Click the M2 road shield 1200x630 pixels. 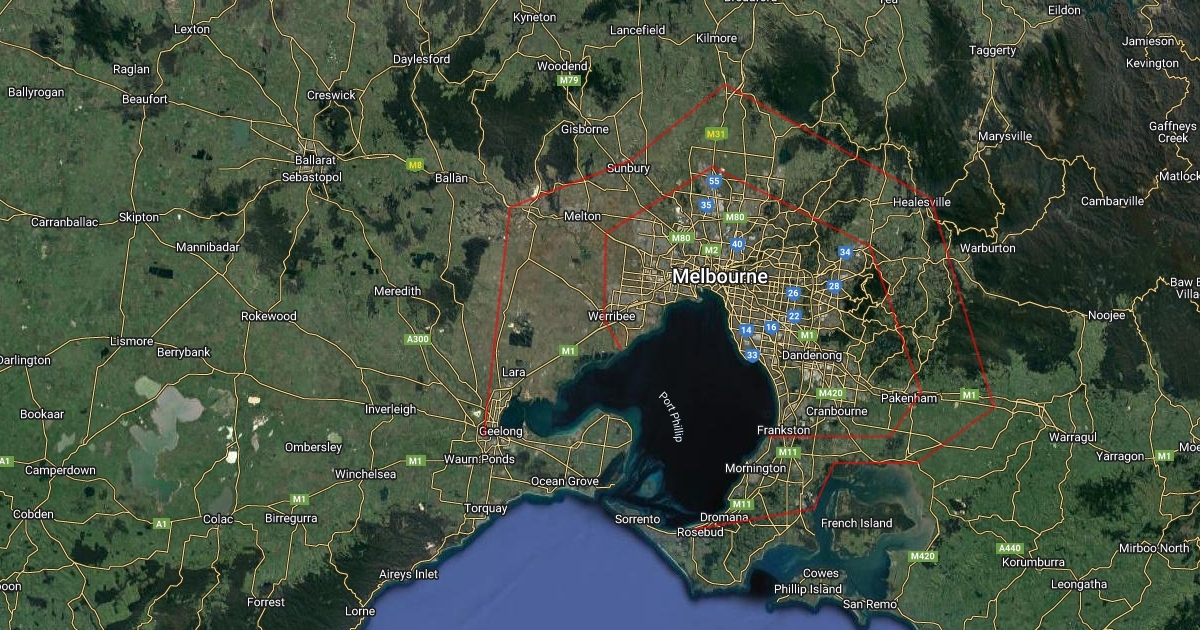[x=711, y=250]
